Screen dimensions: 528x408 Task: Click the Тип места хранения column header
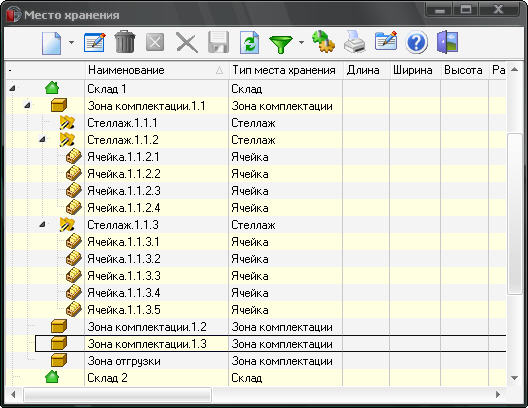tap(286, 70)
